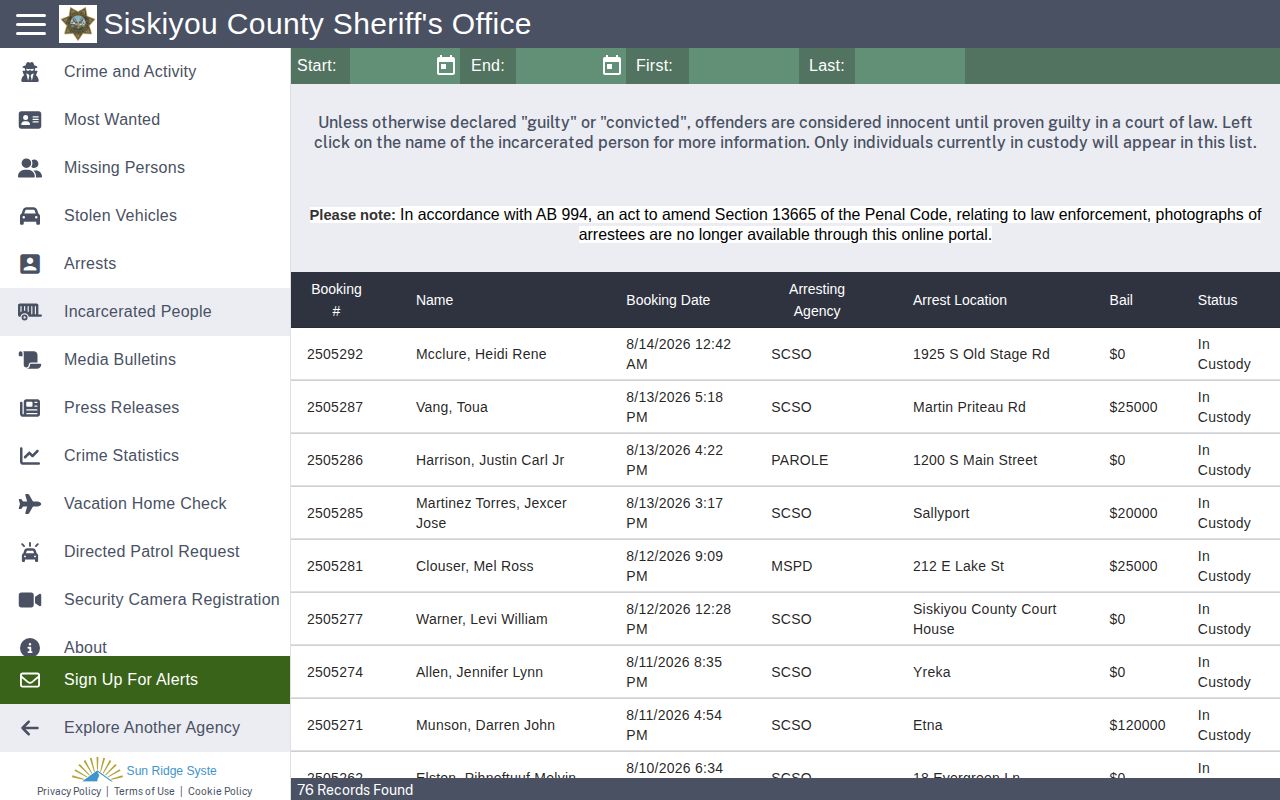
Task: Click the Directed Patrol Request icon
Action: pos(30,552)
